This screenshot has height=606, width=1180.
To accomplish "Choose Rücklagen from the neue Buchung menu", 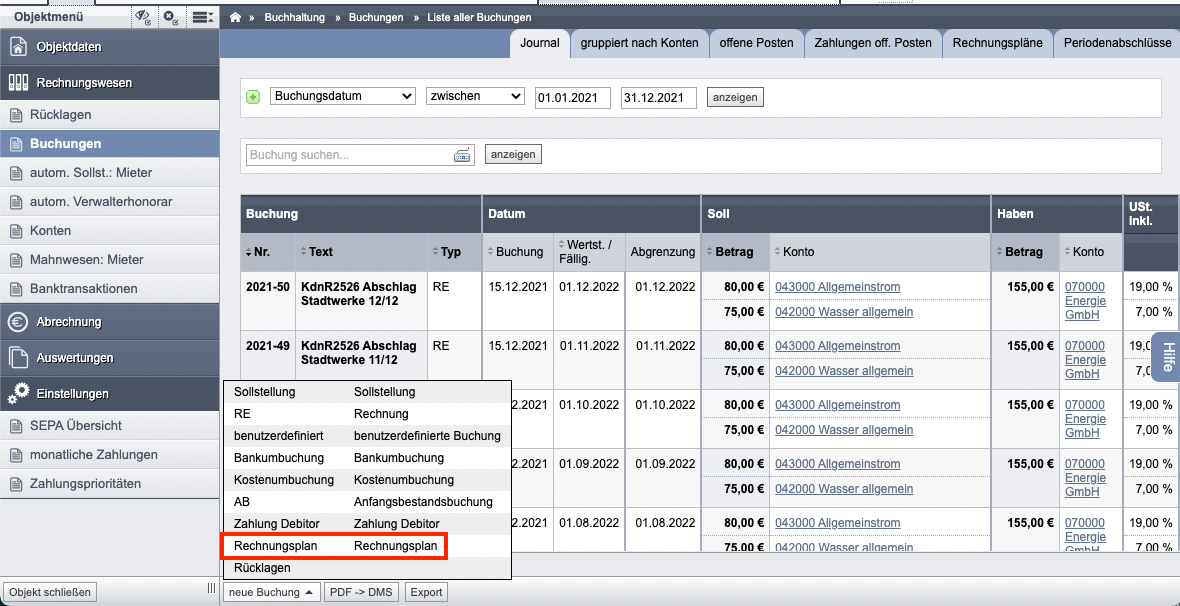I will [x=367, y=568].
